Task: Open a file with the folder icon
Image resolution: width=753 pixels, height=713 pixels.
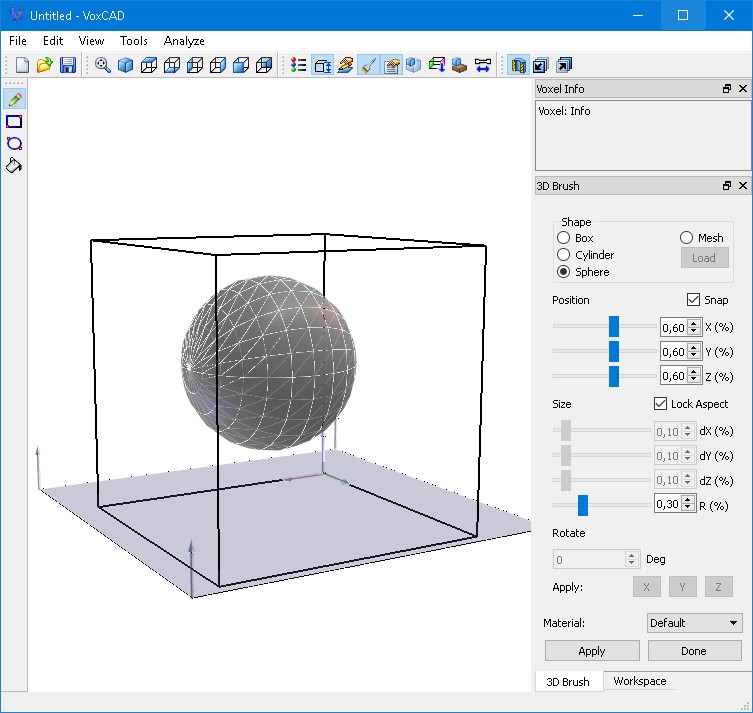Action: [x=45, y=65]
